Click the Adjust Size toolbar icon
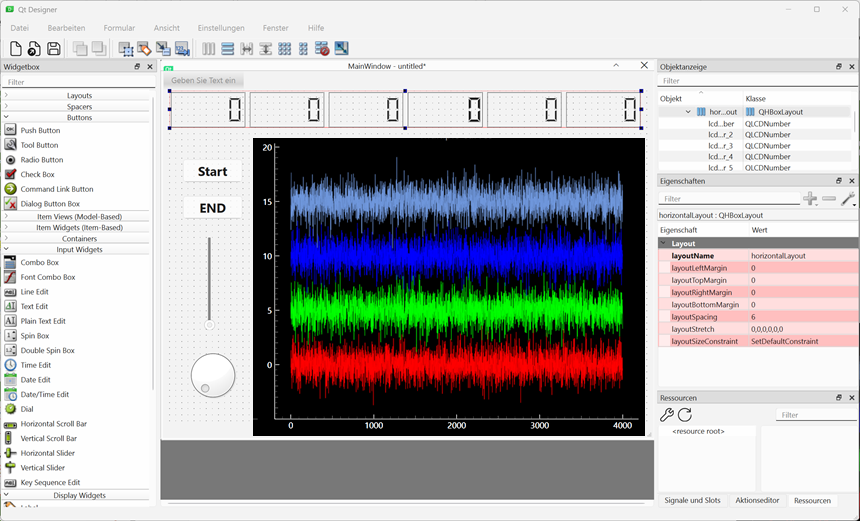860x521 pixels. (x=341, y=48)
